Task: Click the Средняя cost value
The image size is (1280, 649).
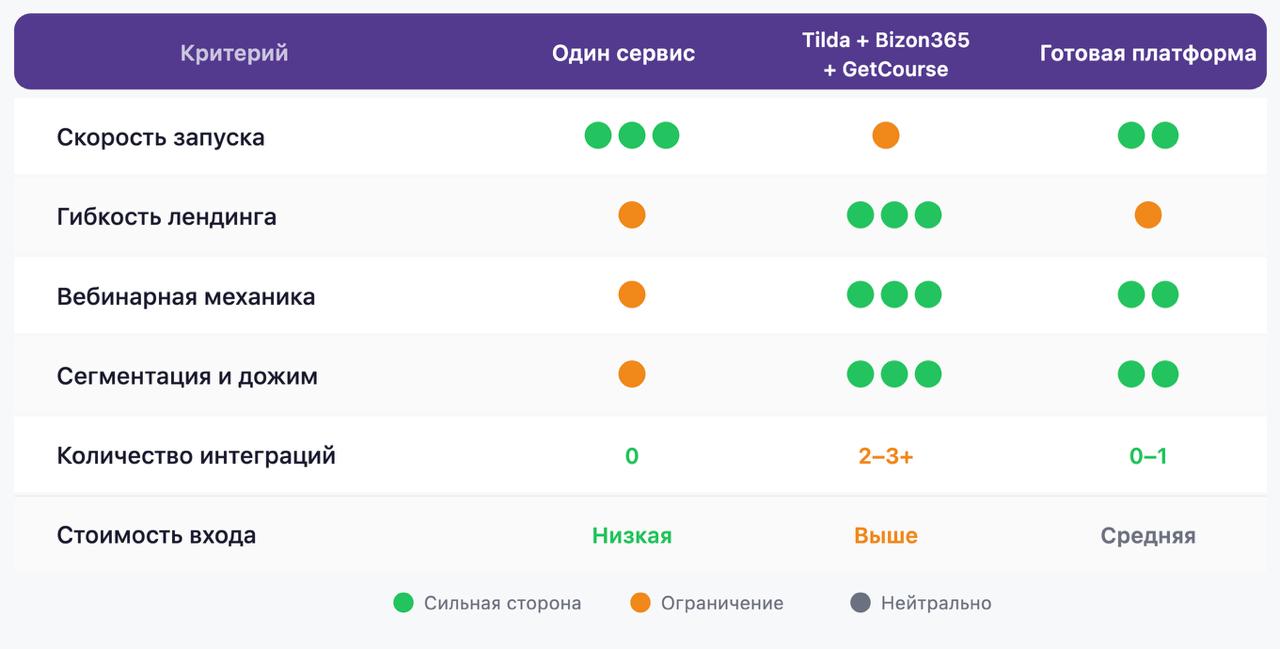Action: coord(1148,535)
